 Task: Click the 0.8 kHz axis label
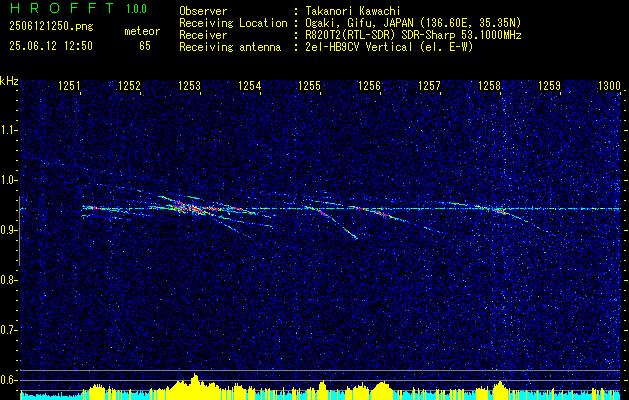pos(8,280)
